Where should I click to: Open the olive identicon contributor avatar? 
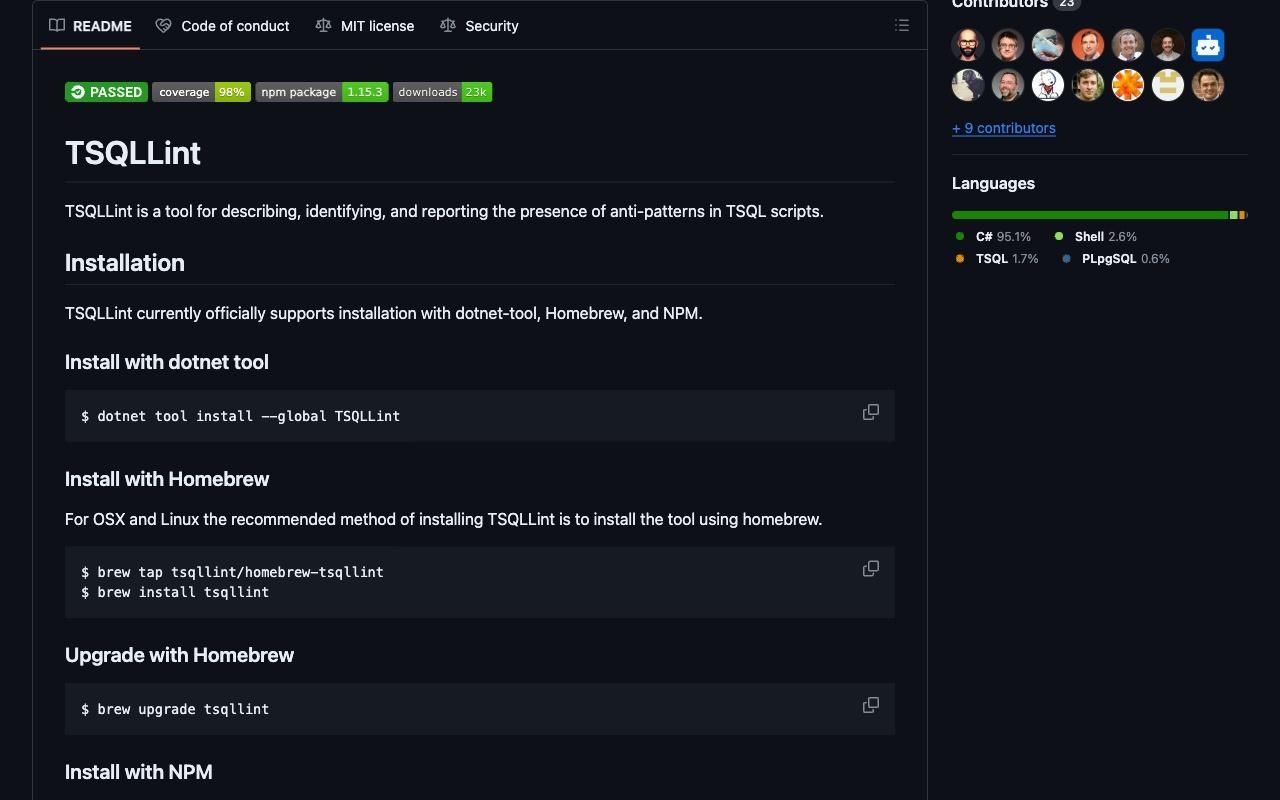(1168, 85)
